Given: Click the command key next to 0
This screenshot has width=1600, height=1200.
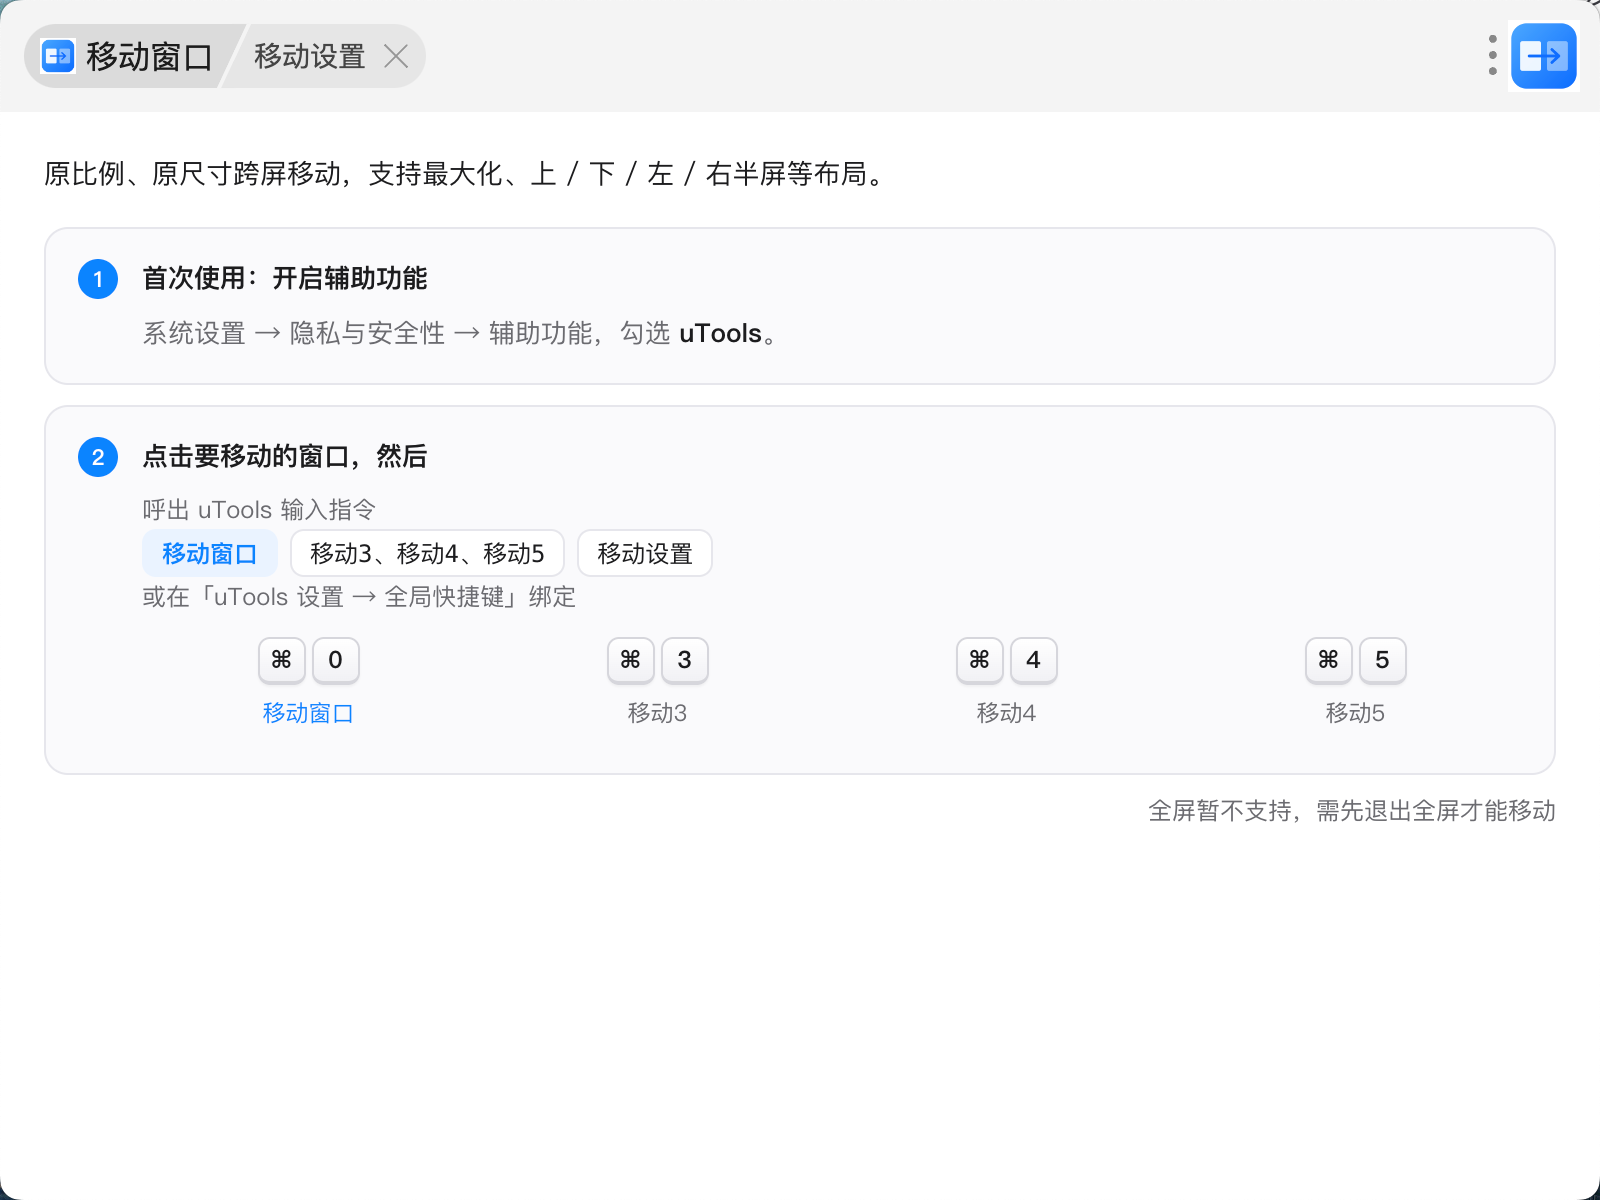Looking at the screenshot, I should tap(282, 660).
